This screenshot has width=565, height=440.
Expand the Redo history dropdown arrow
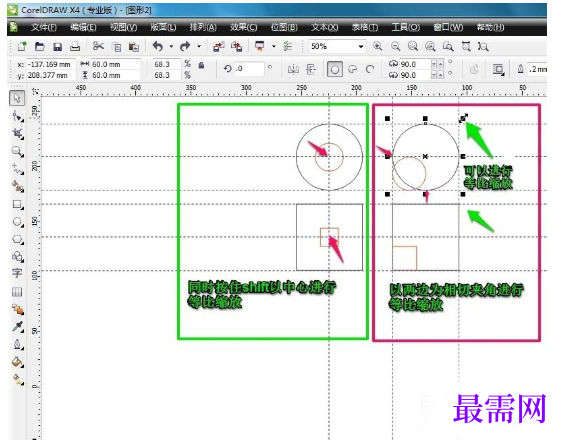(x=199, y=46)
